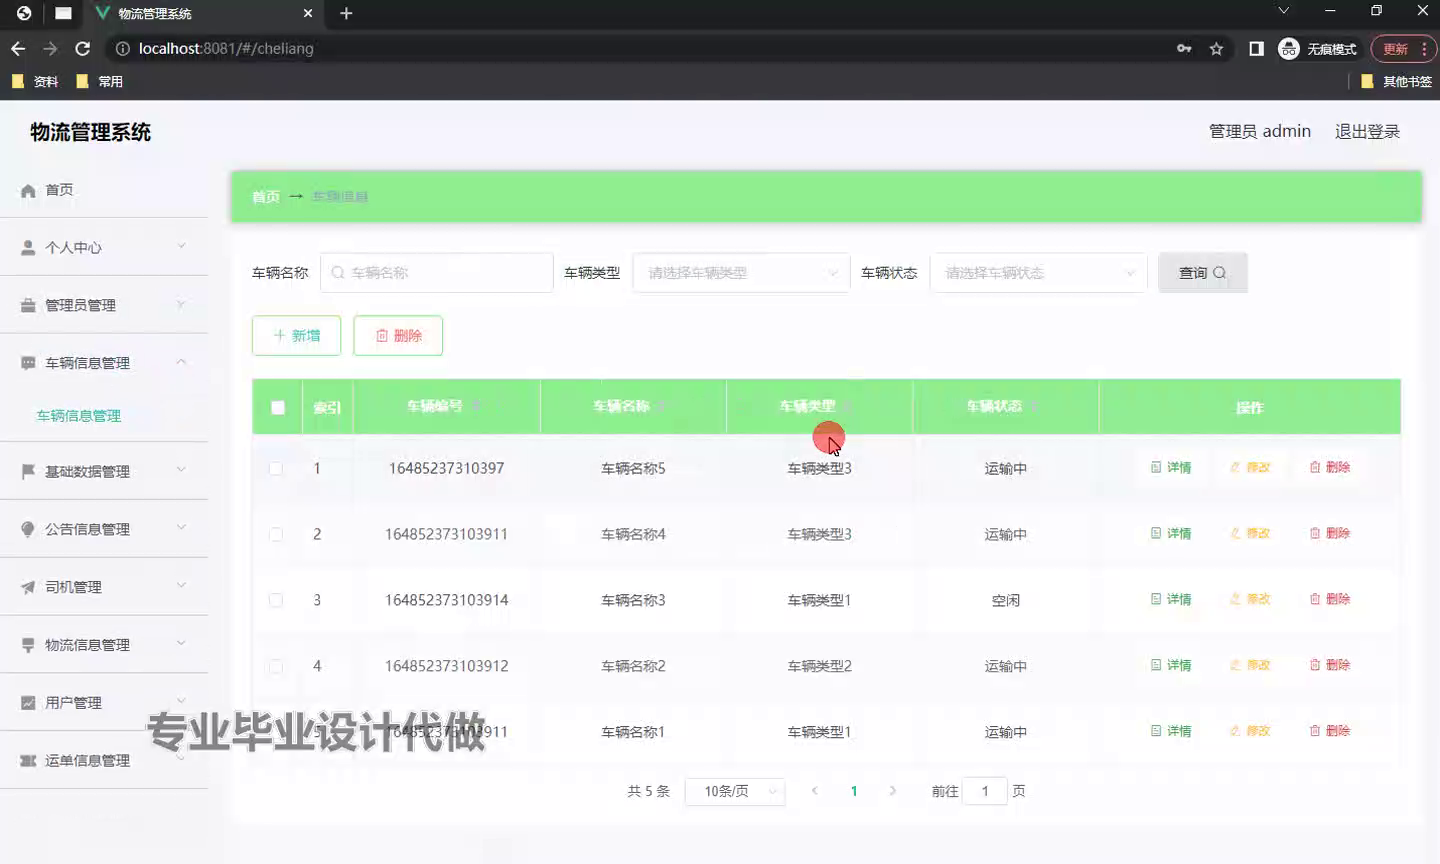Screen dimensions: 1440x864
Task: Select page 1 in pagination
Action: 854,791
